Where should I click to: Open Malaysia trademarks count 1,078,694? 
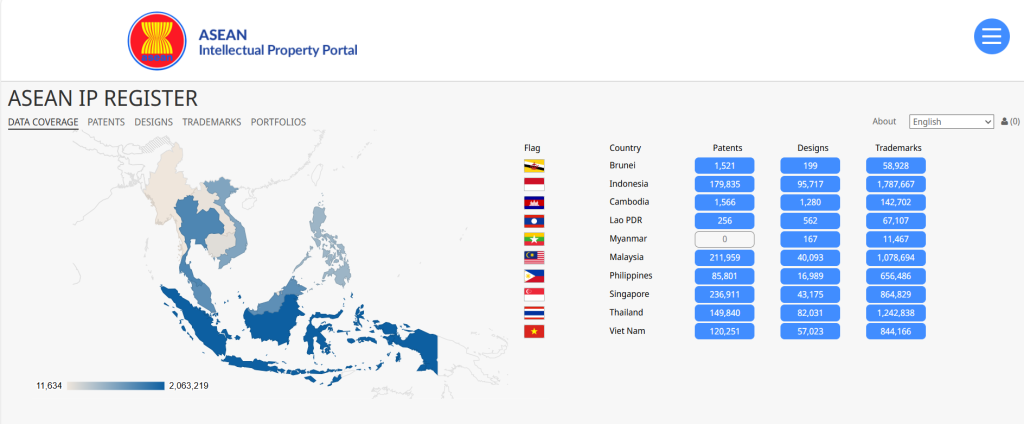(896, 257)
